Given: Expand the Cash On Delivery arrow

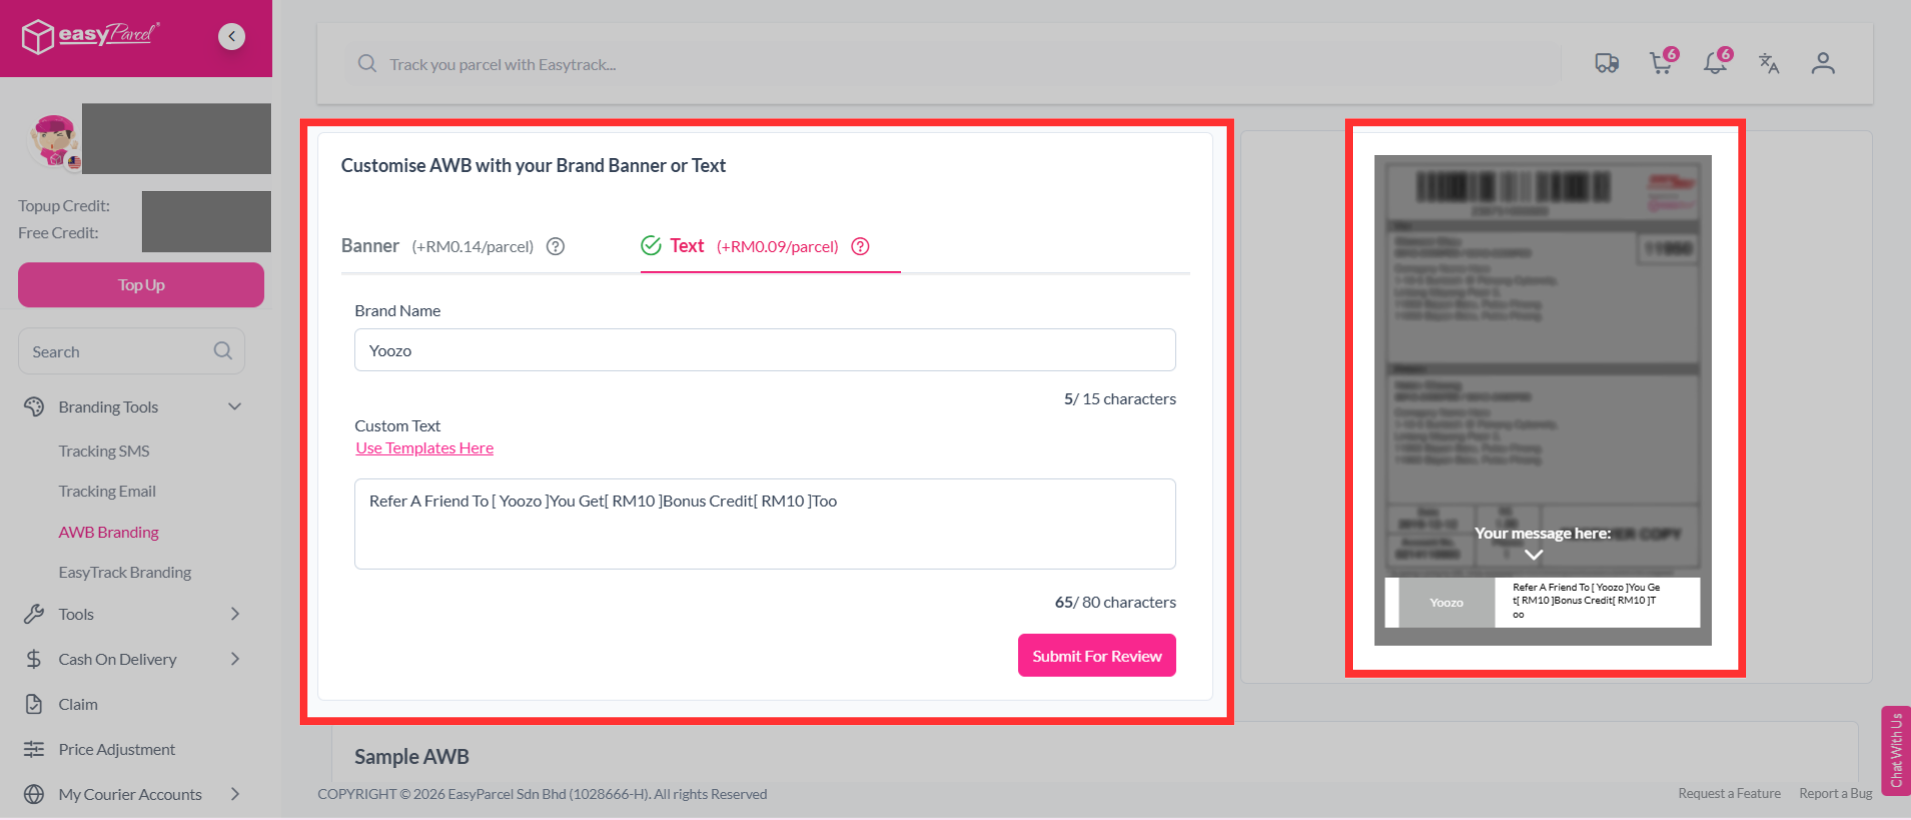Looking at the screenshot, I should point(235,659).
